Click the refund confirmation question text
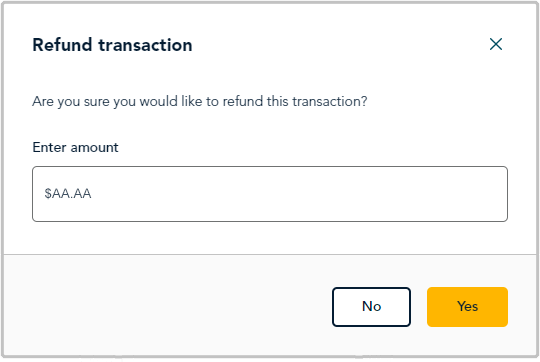540x362 pixels. [x=200, y=102]
